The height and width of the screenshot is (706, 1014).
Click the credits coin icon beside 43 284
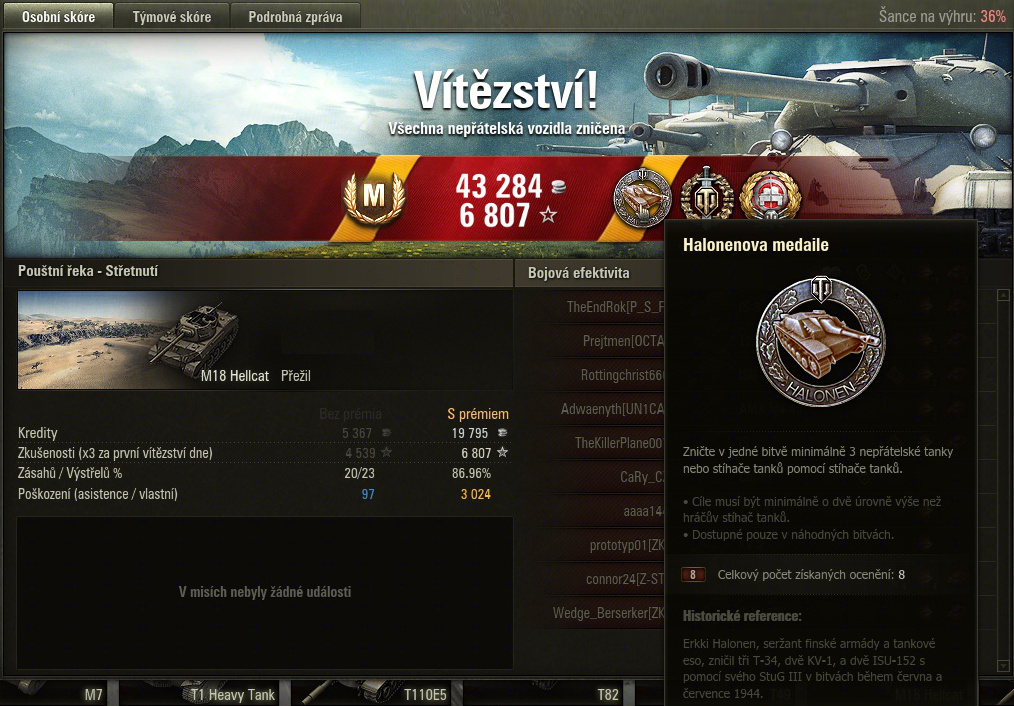559,187
